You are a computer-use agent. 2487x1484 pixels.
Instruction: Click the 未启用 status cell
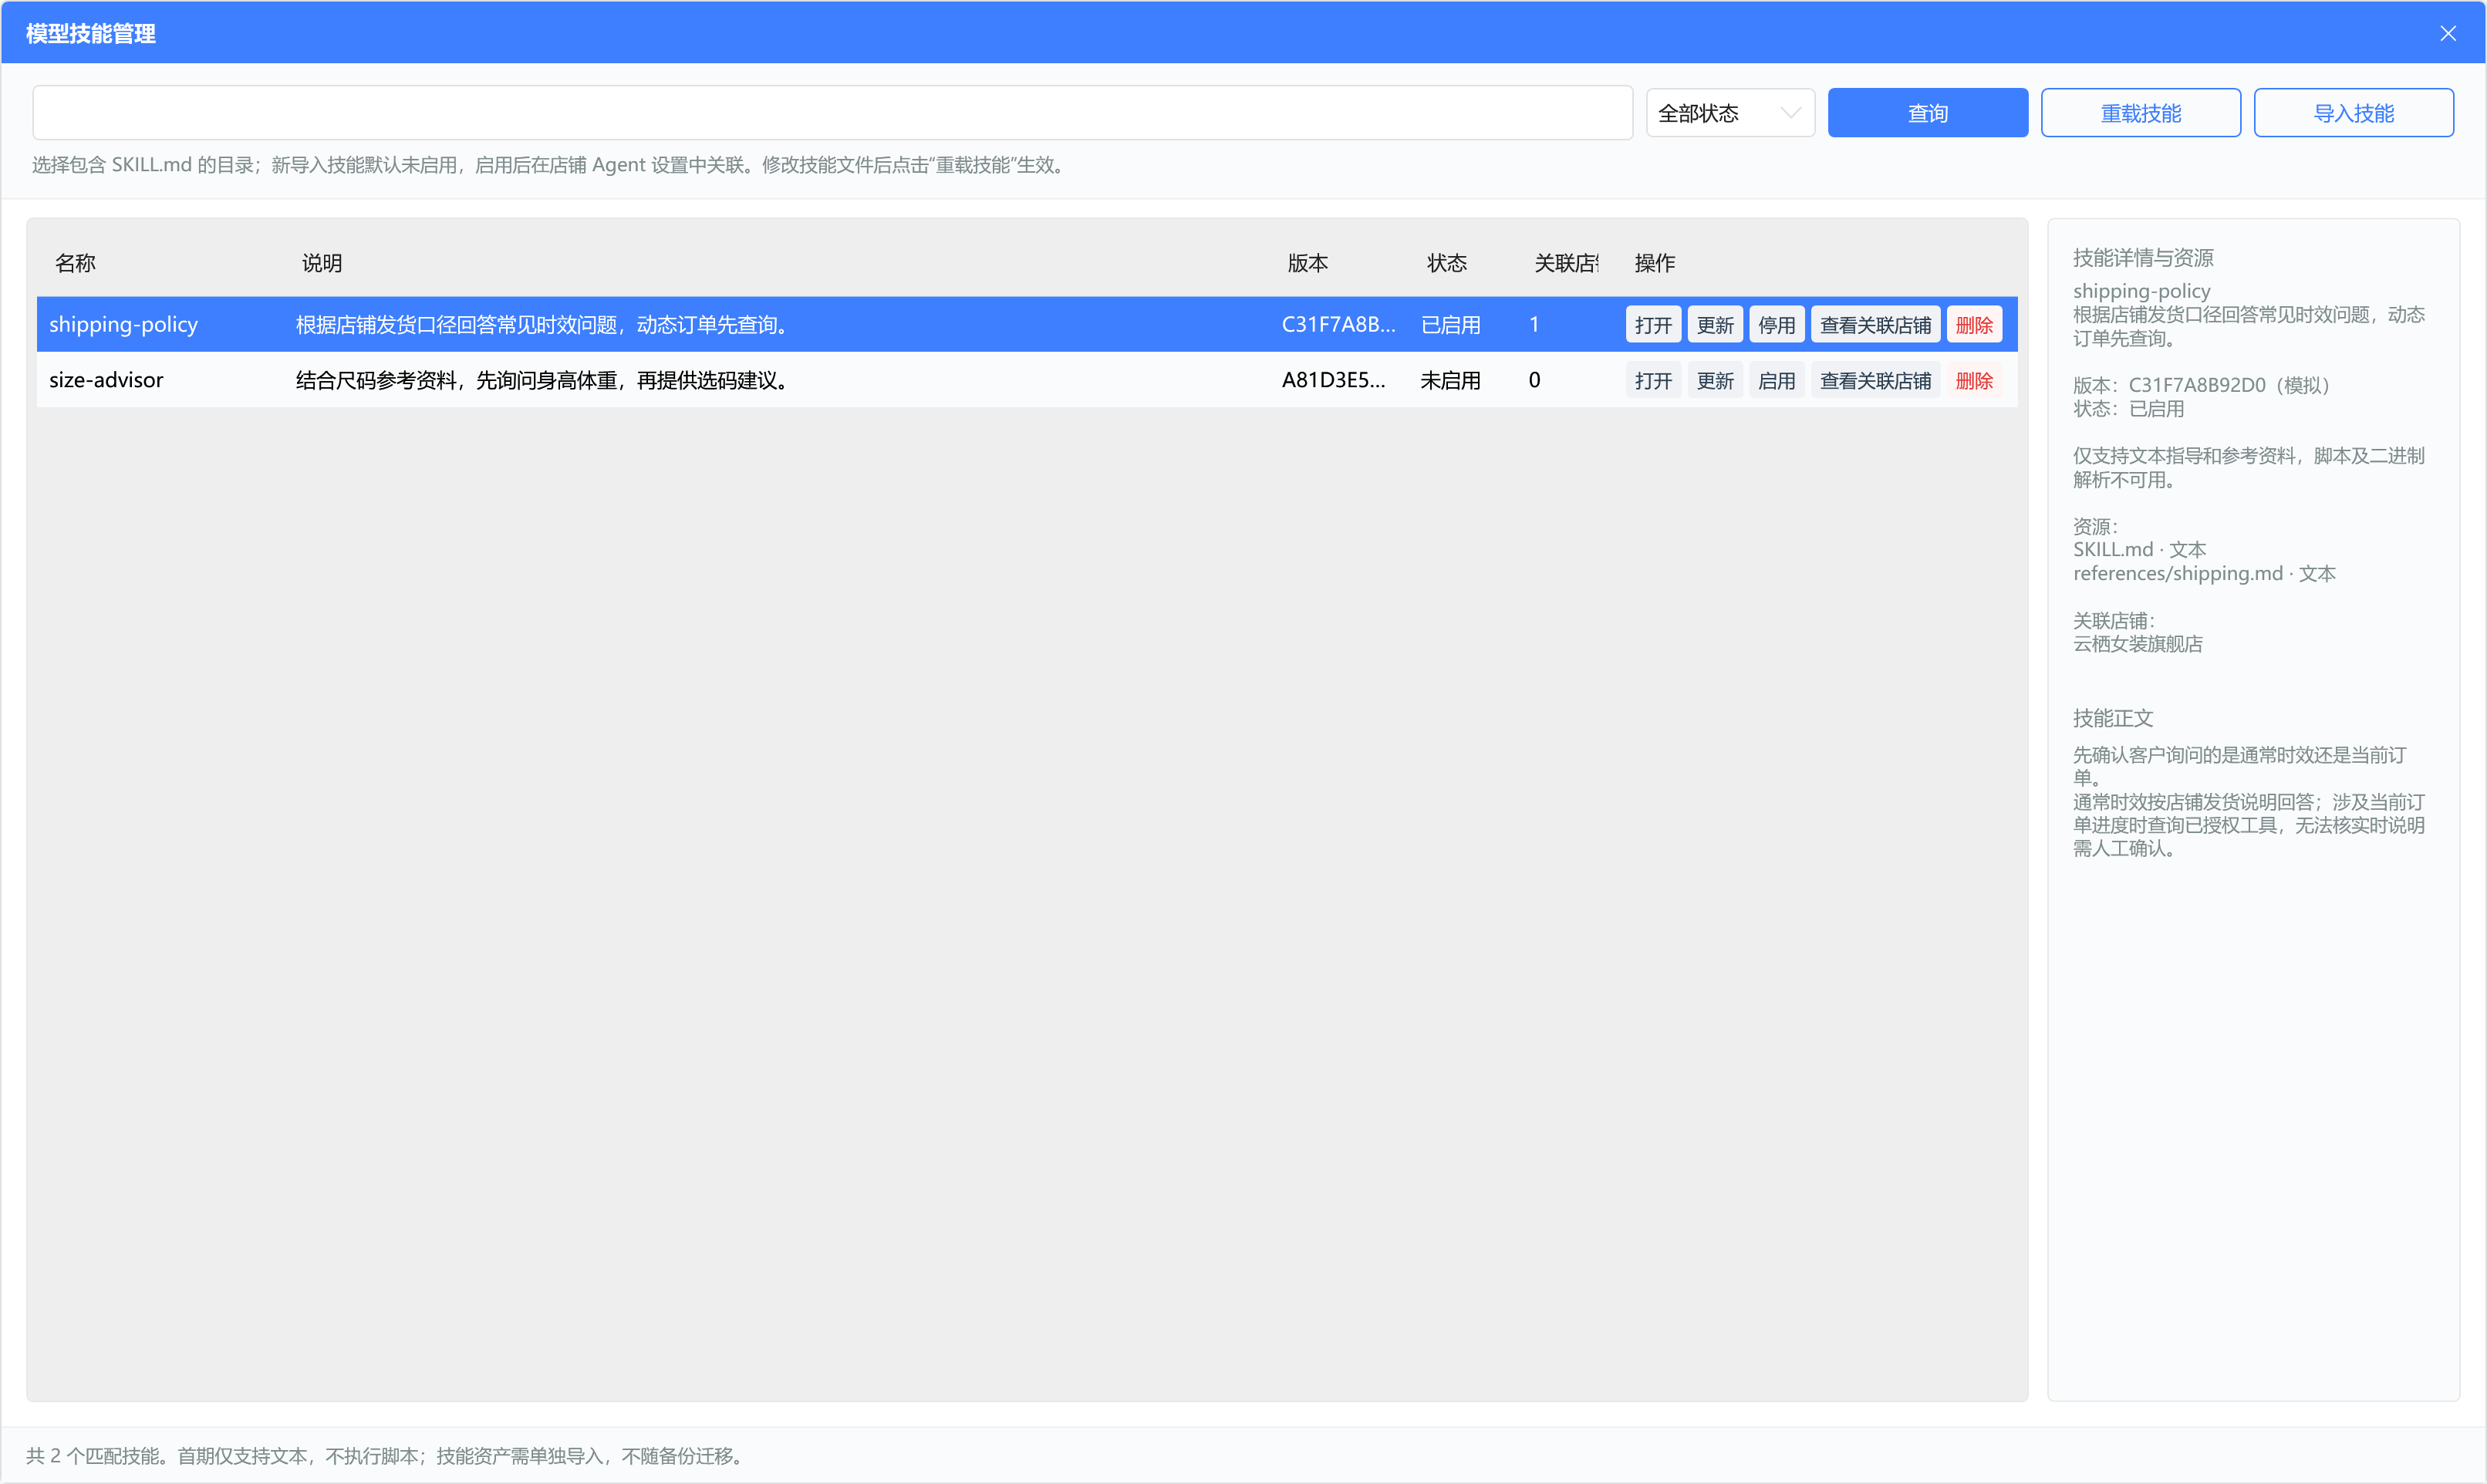pyautogui.click(x=1451, y=380)
